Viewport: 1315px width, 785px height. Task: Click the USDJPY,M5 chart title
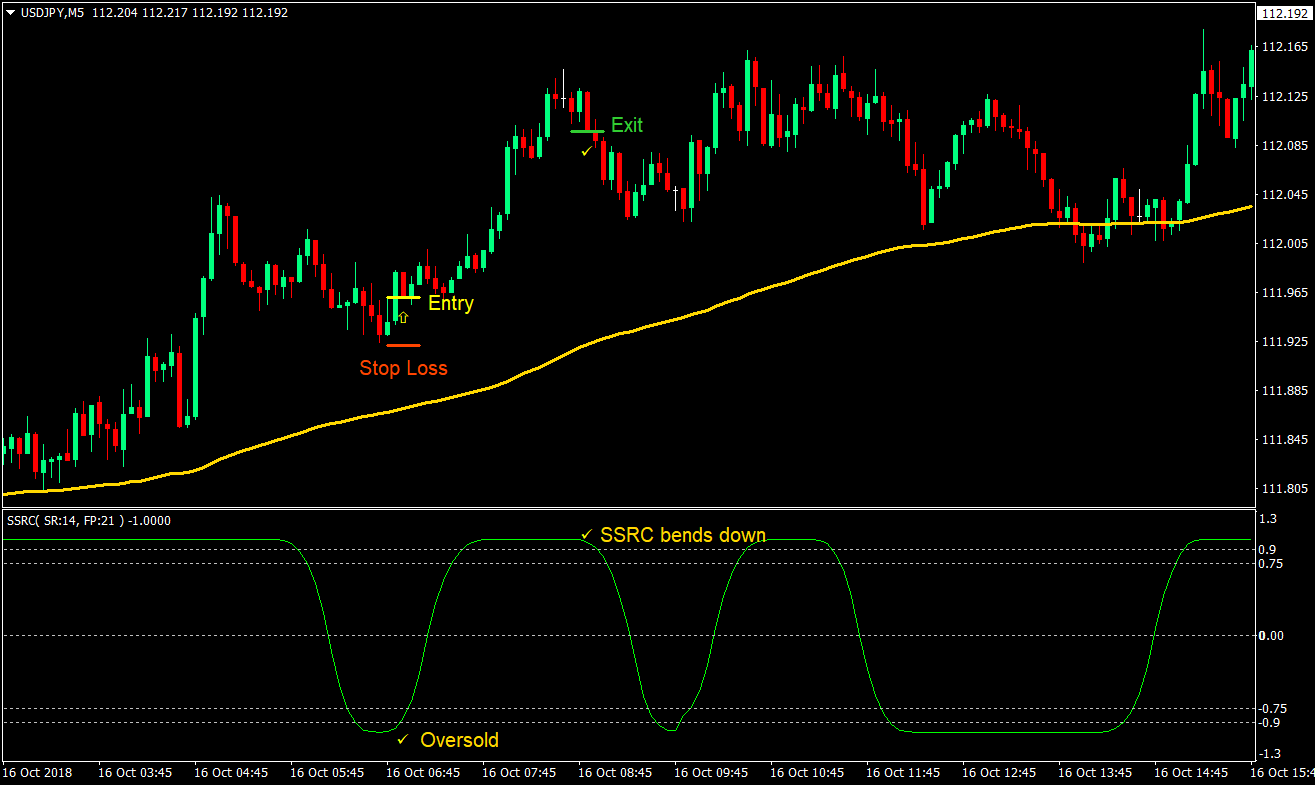[55, 12]
